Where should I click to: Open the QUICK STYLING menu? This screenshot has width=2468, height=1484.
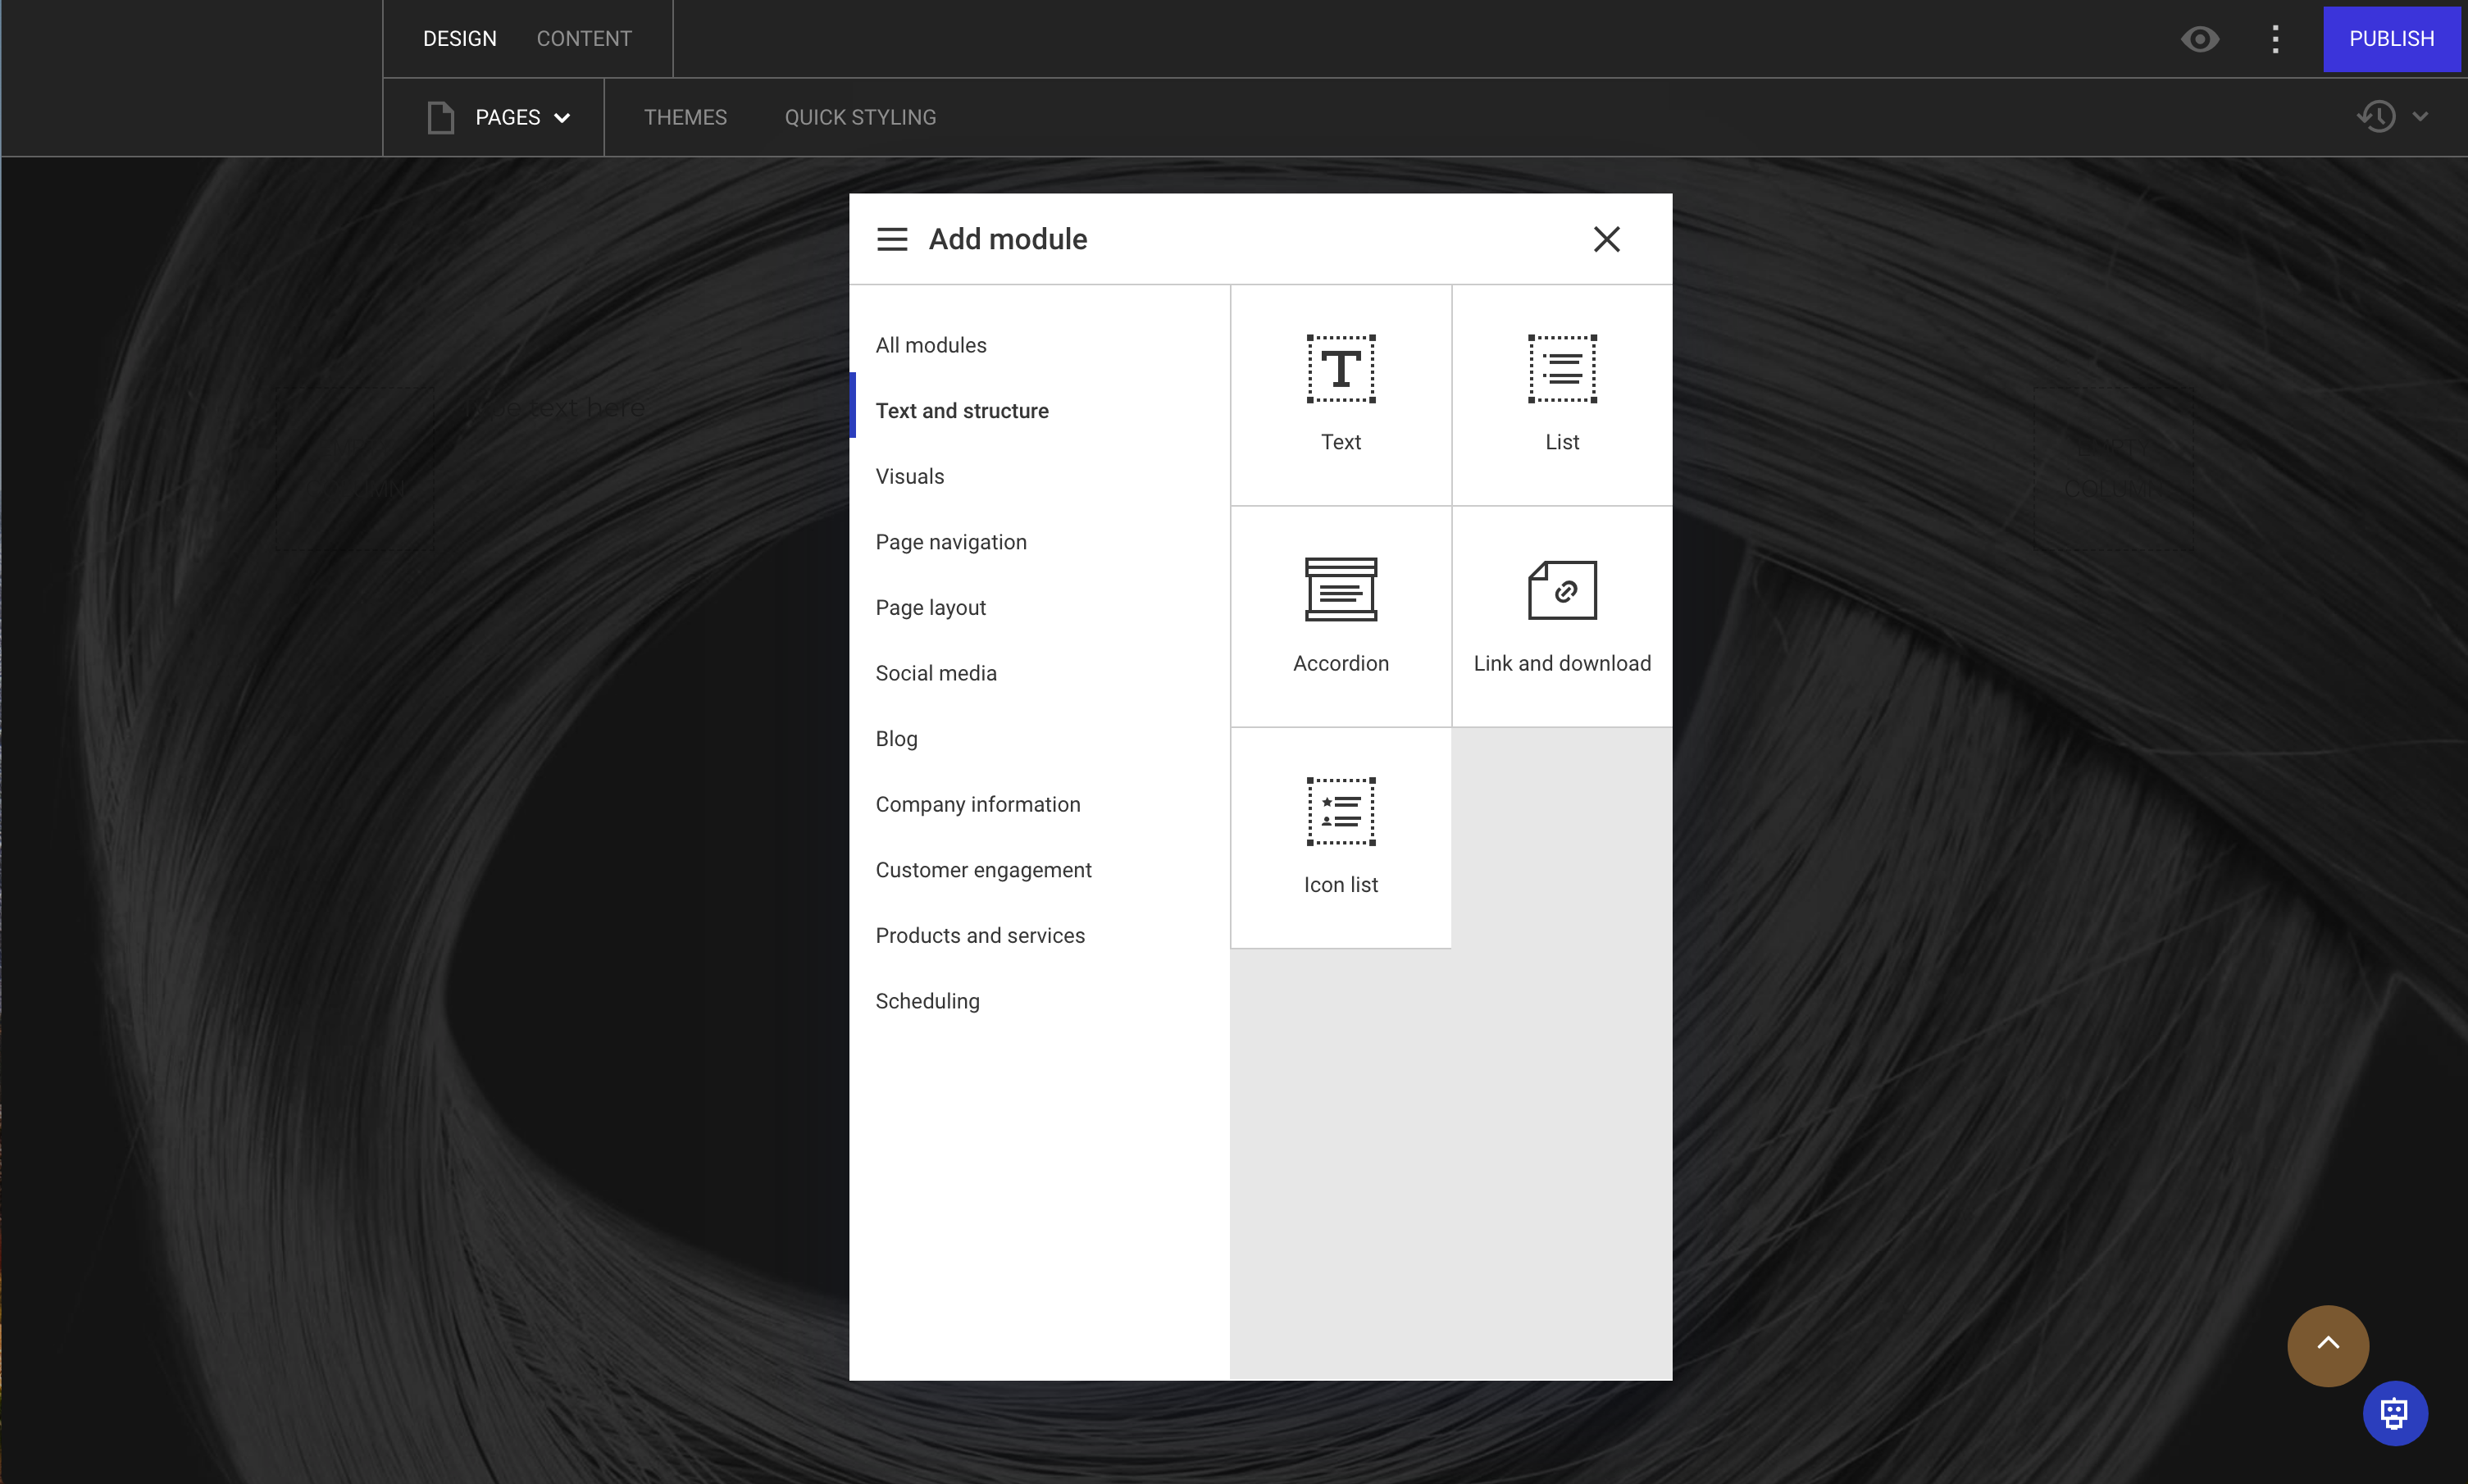coord(859,117)
